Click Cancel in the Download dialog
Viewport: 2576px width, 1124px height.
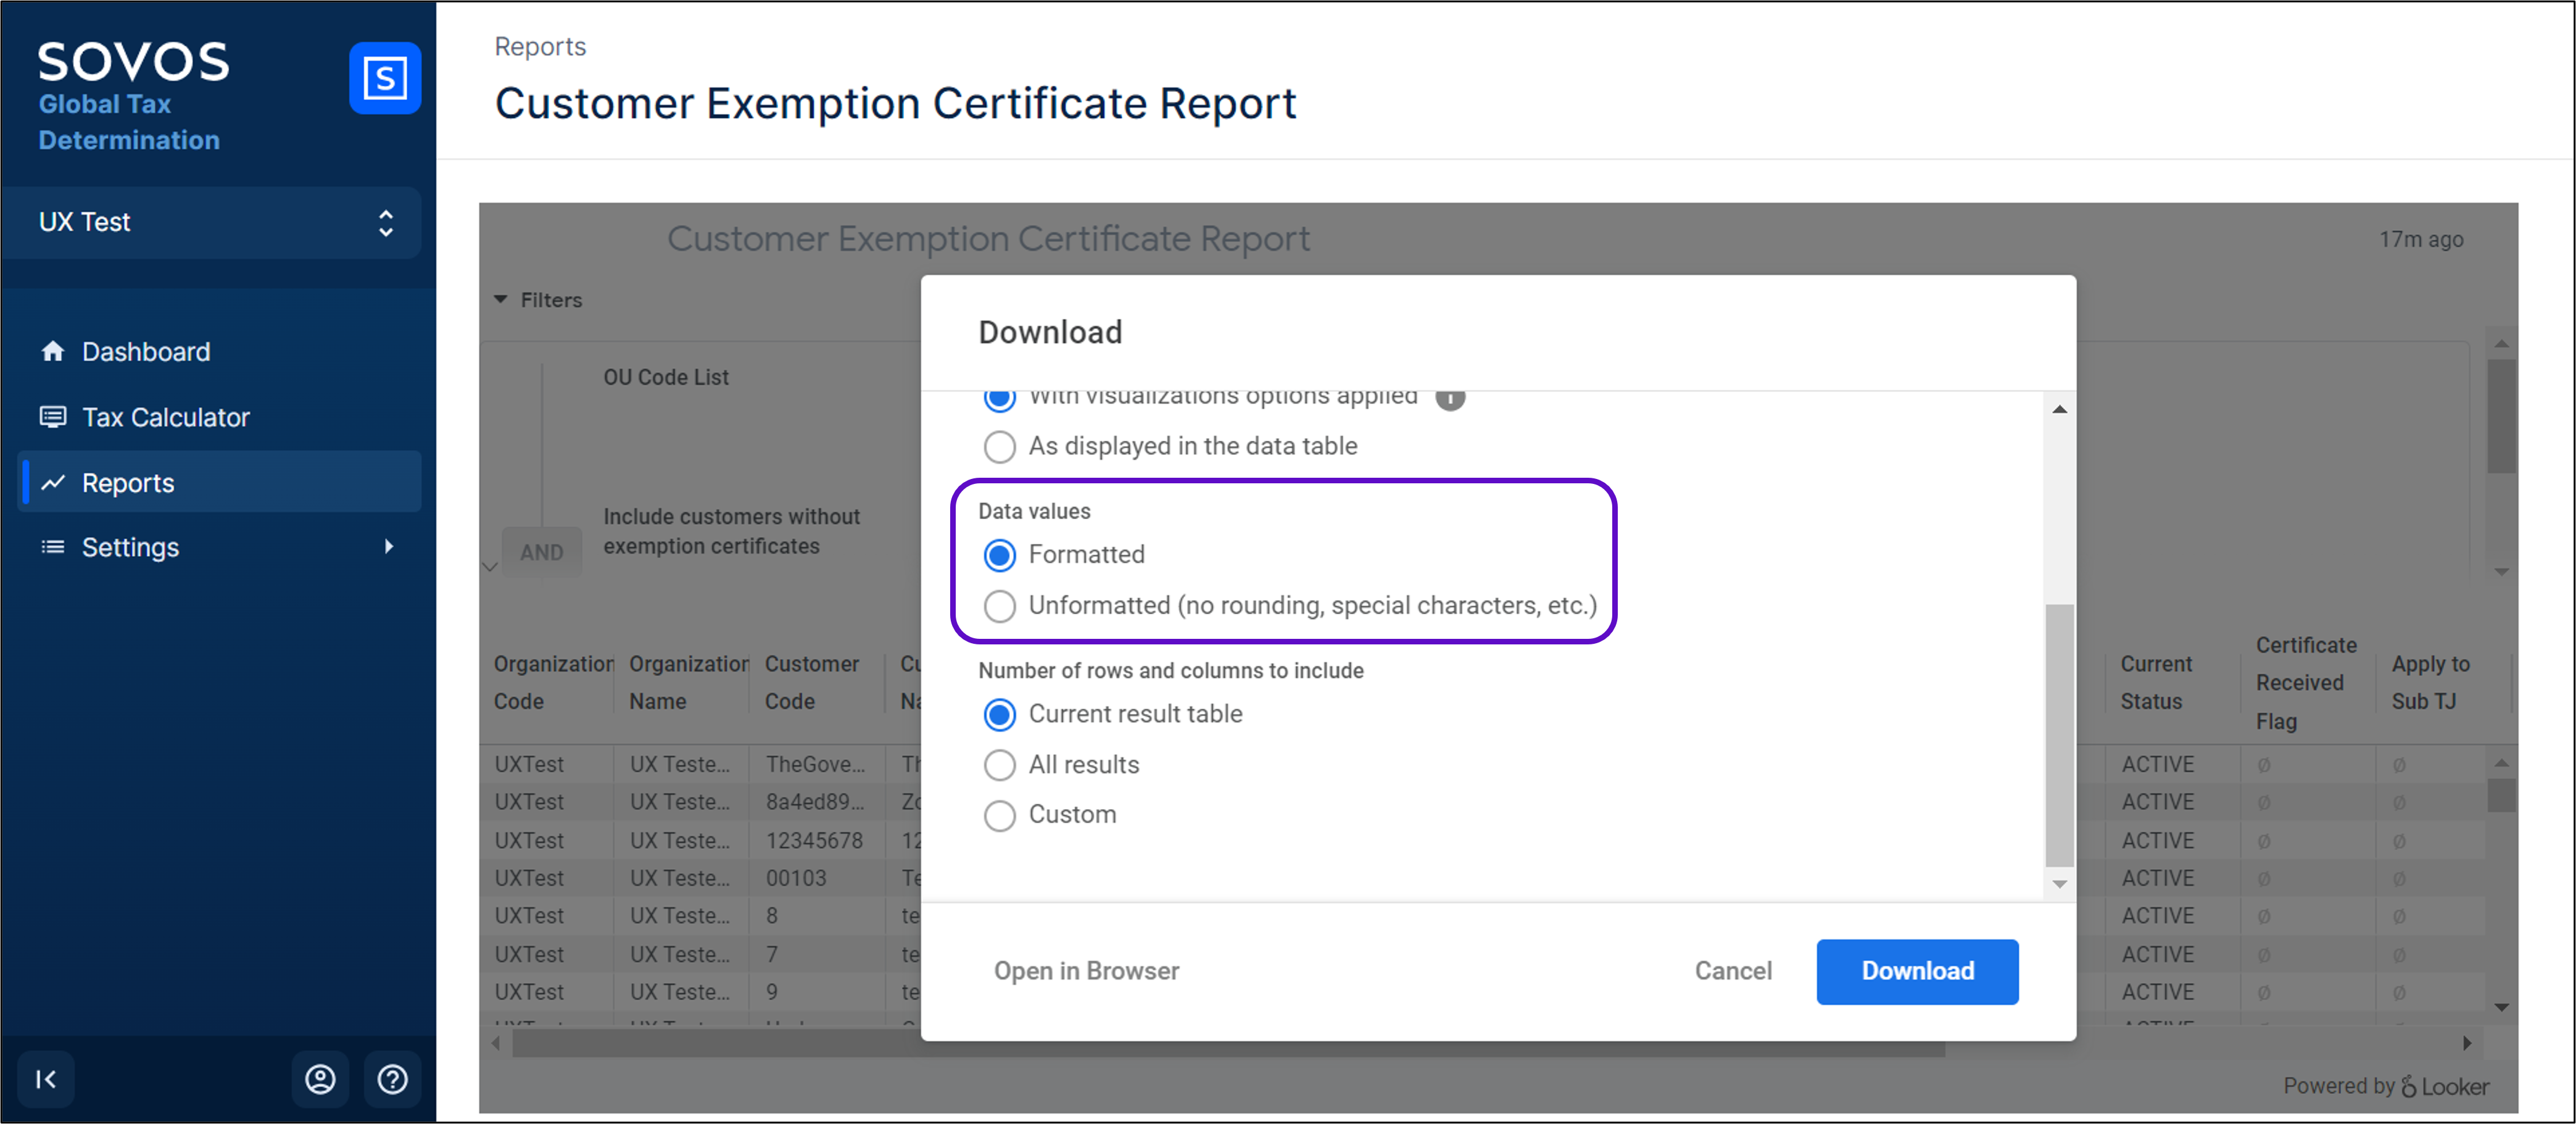1732,971
